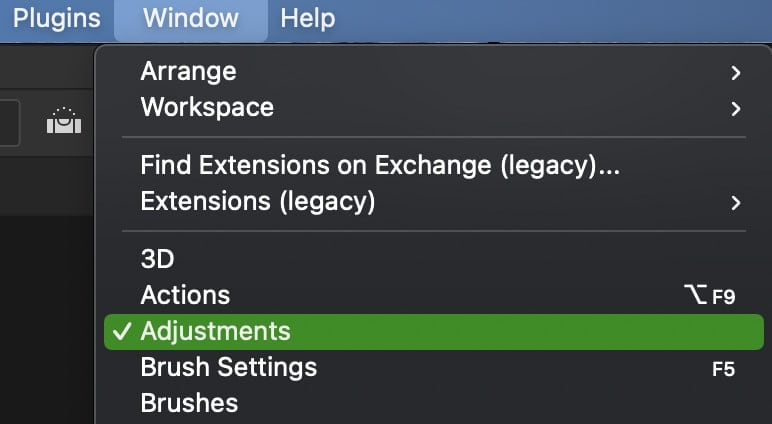The image size is (772, 424).
Task: Click the Extensions (legacy) label
Action: pos(258,202)
